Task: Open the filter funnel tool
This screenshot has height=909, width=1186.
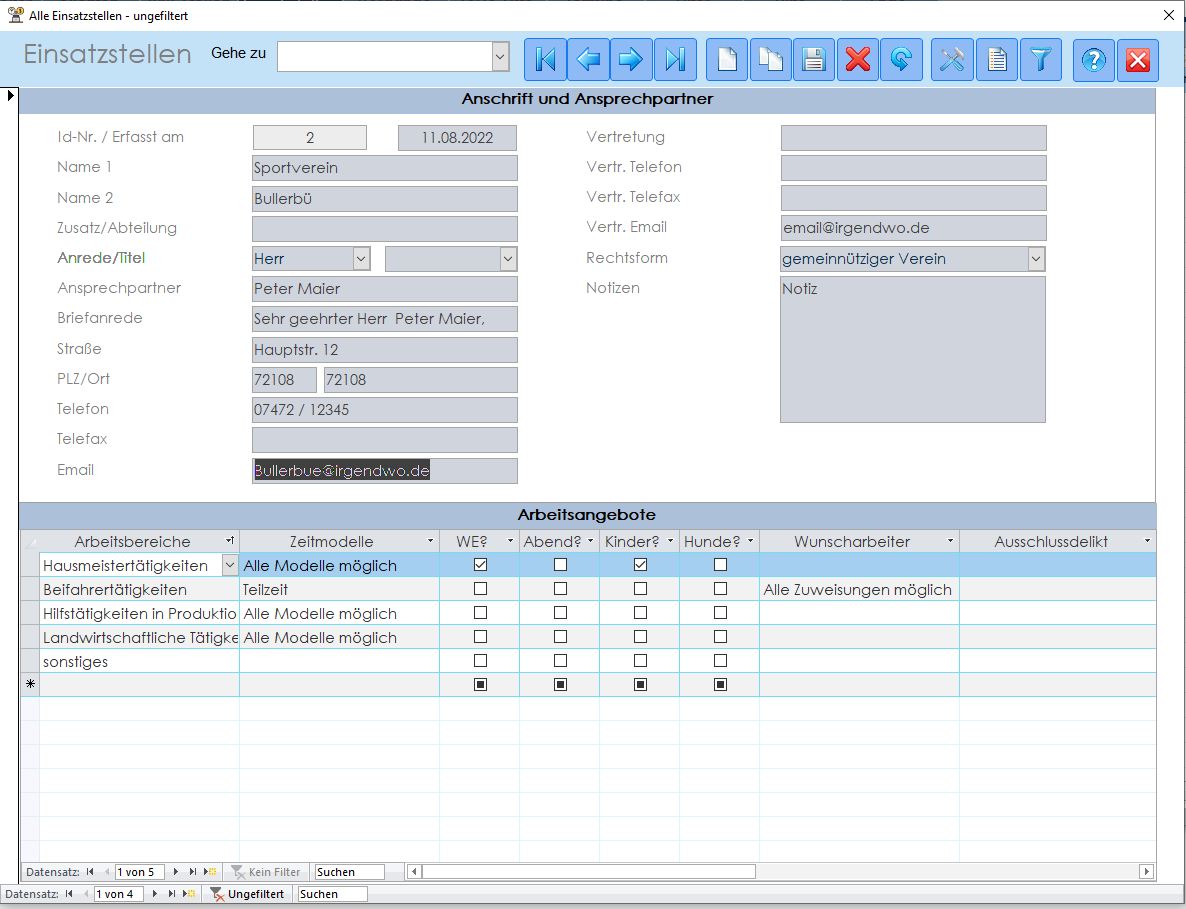Action: [x=1041, y=60]
